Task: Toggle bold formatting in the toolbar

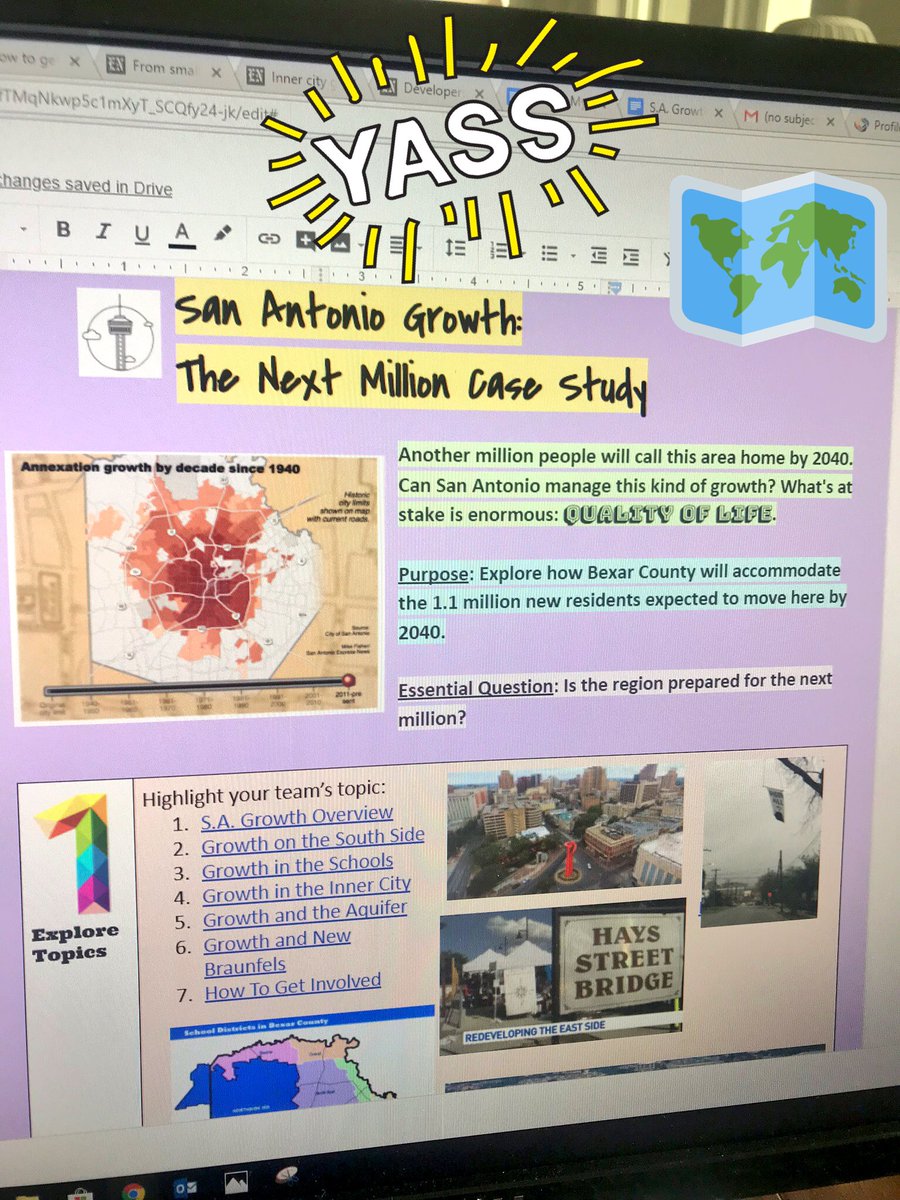Action: coord(62,228)
